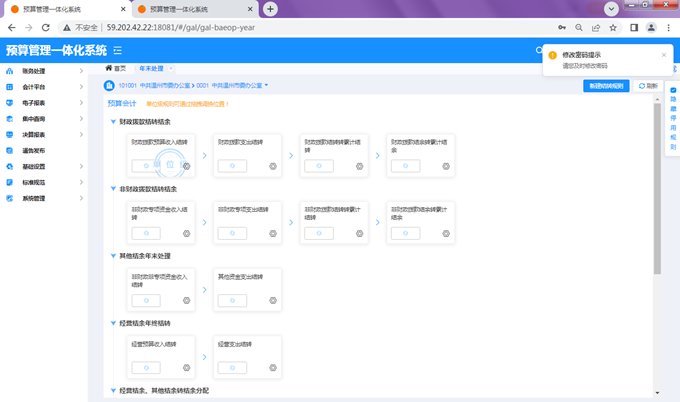Collapse the 财政拨款结转结余 section
The height and width of the screenshot is (402, 680).
(113, 122)
